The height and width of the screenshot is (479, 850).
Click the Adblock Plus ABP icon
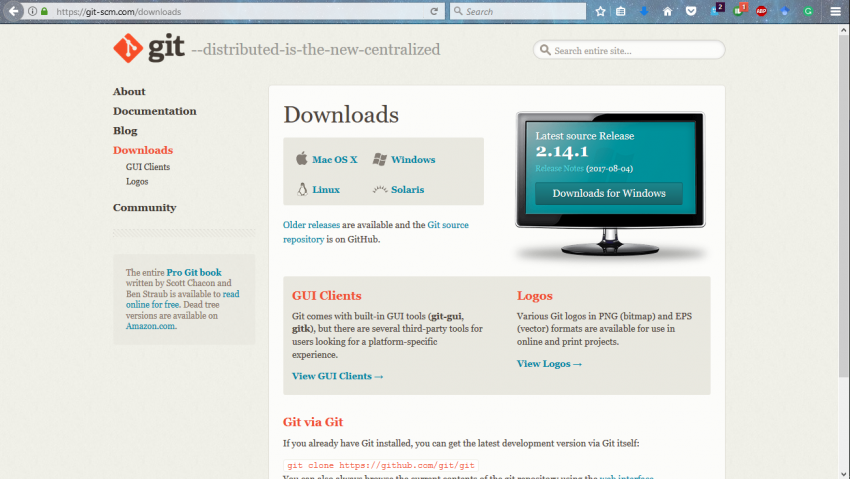click(x=761, y=11)
